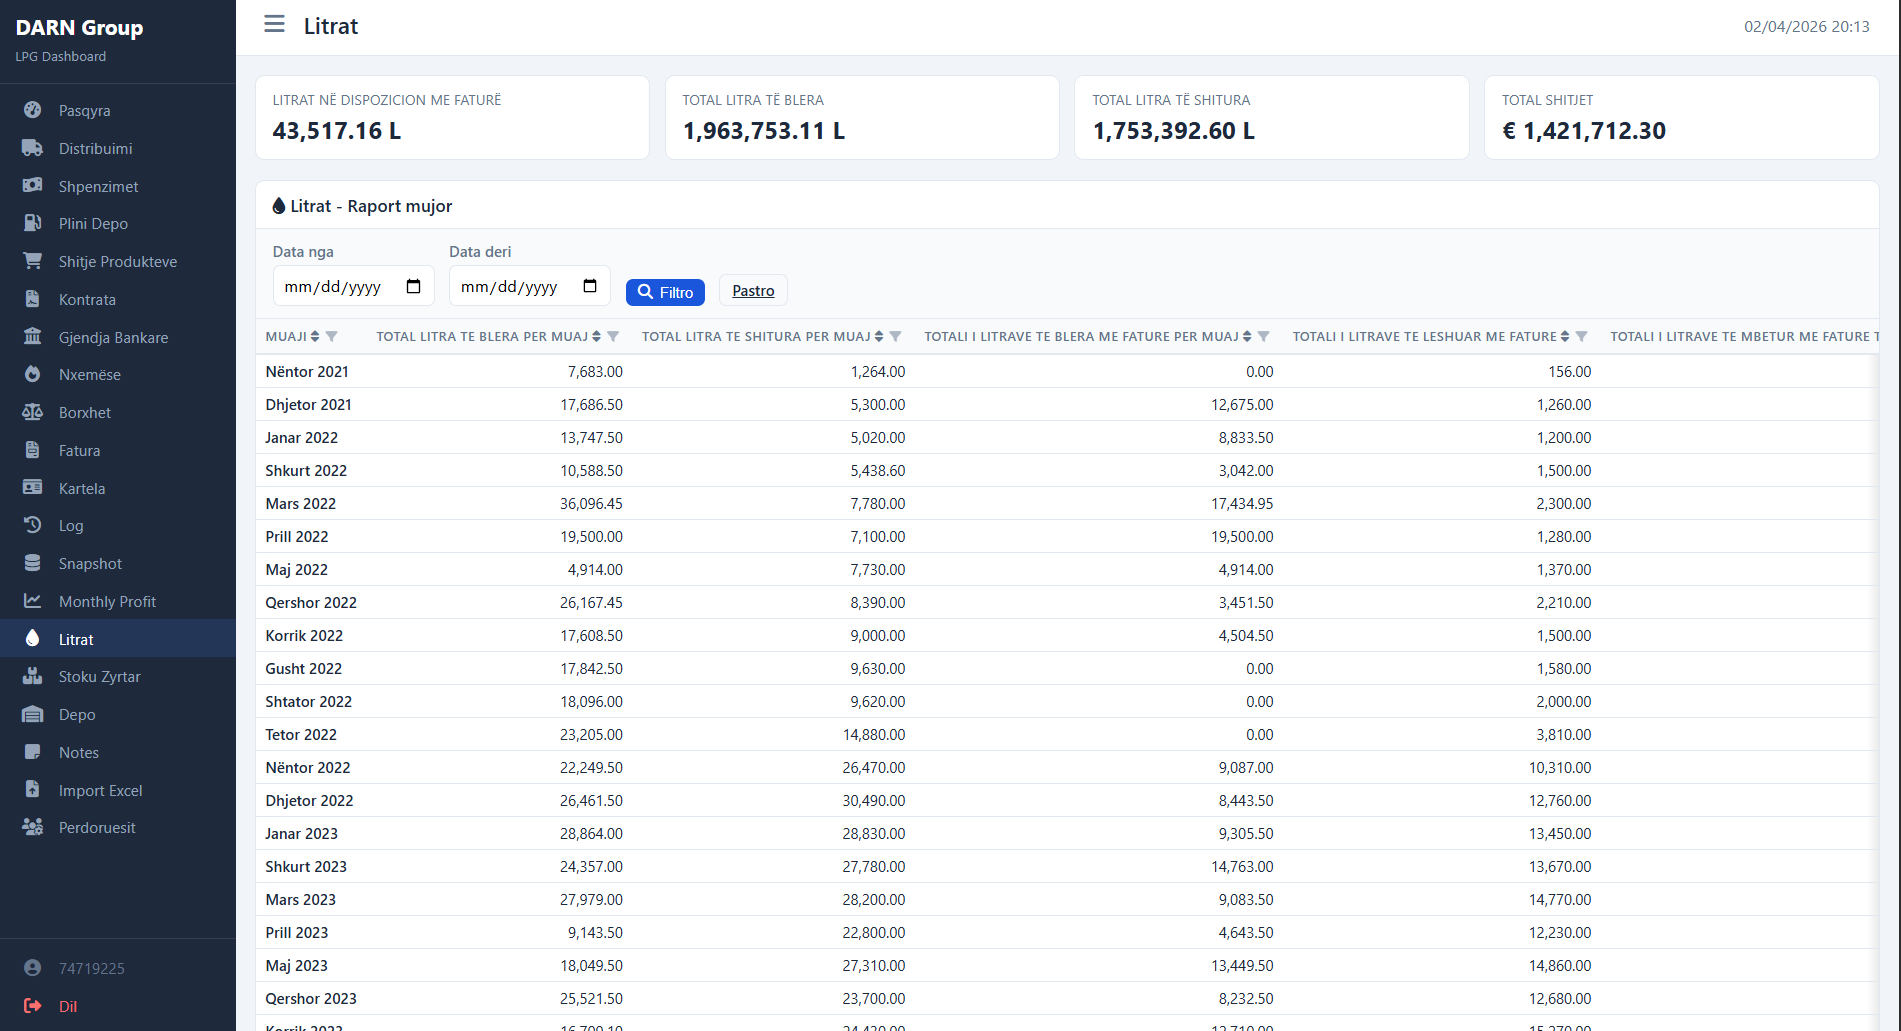This screenshot has width=1901, height=1031.
Task: Click the hamburger menu icon
Action: click(274, 25)
